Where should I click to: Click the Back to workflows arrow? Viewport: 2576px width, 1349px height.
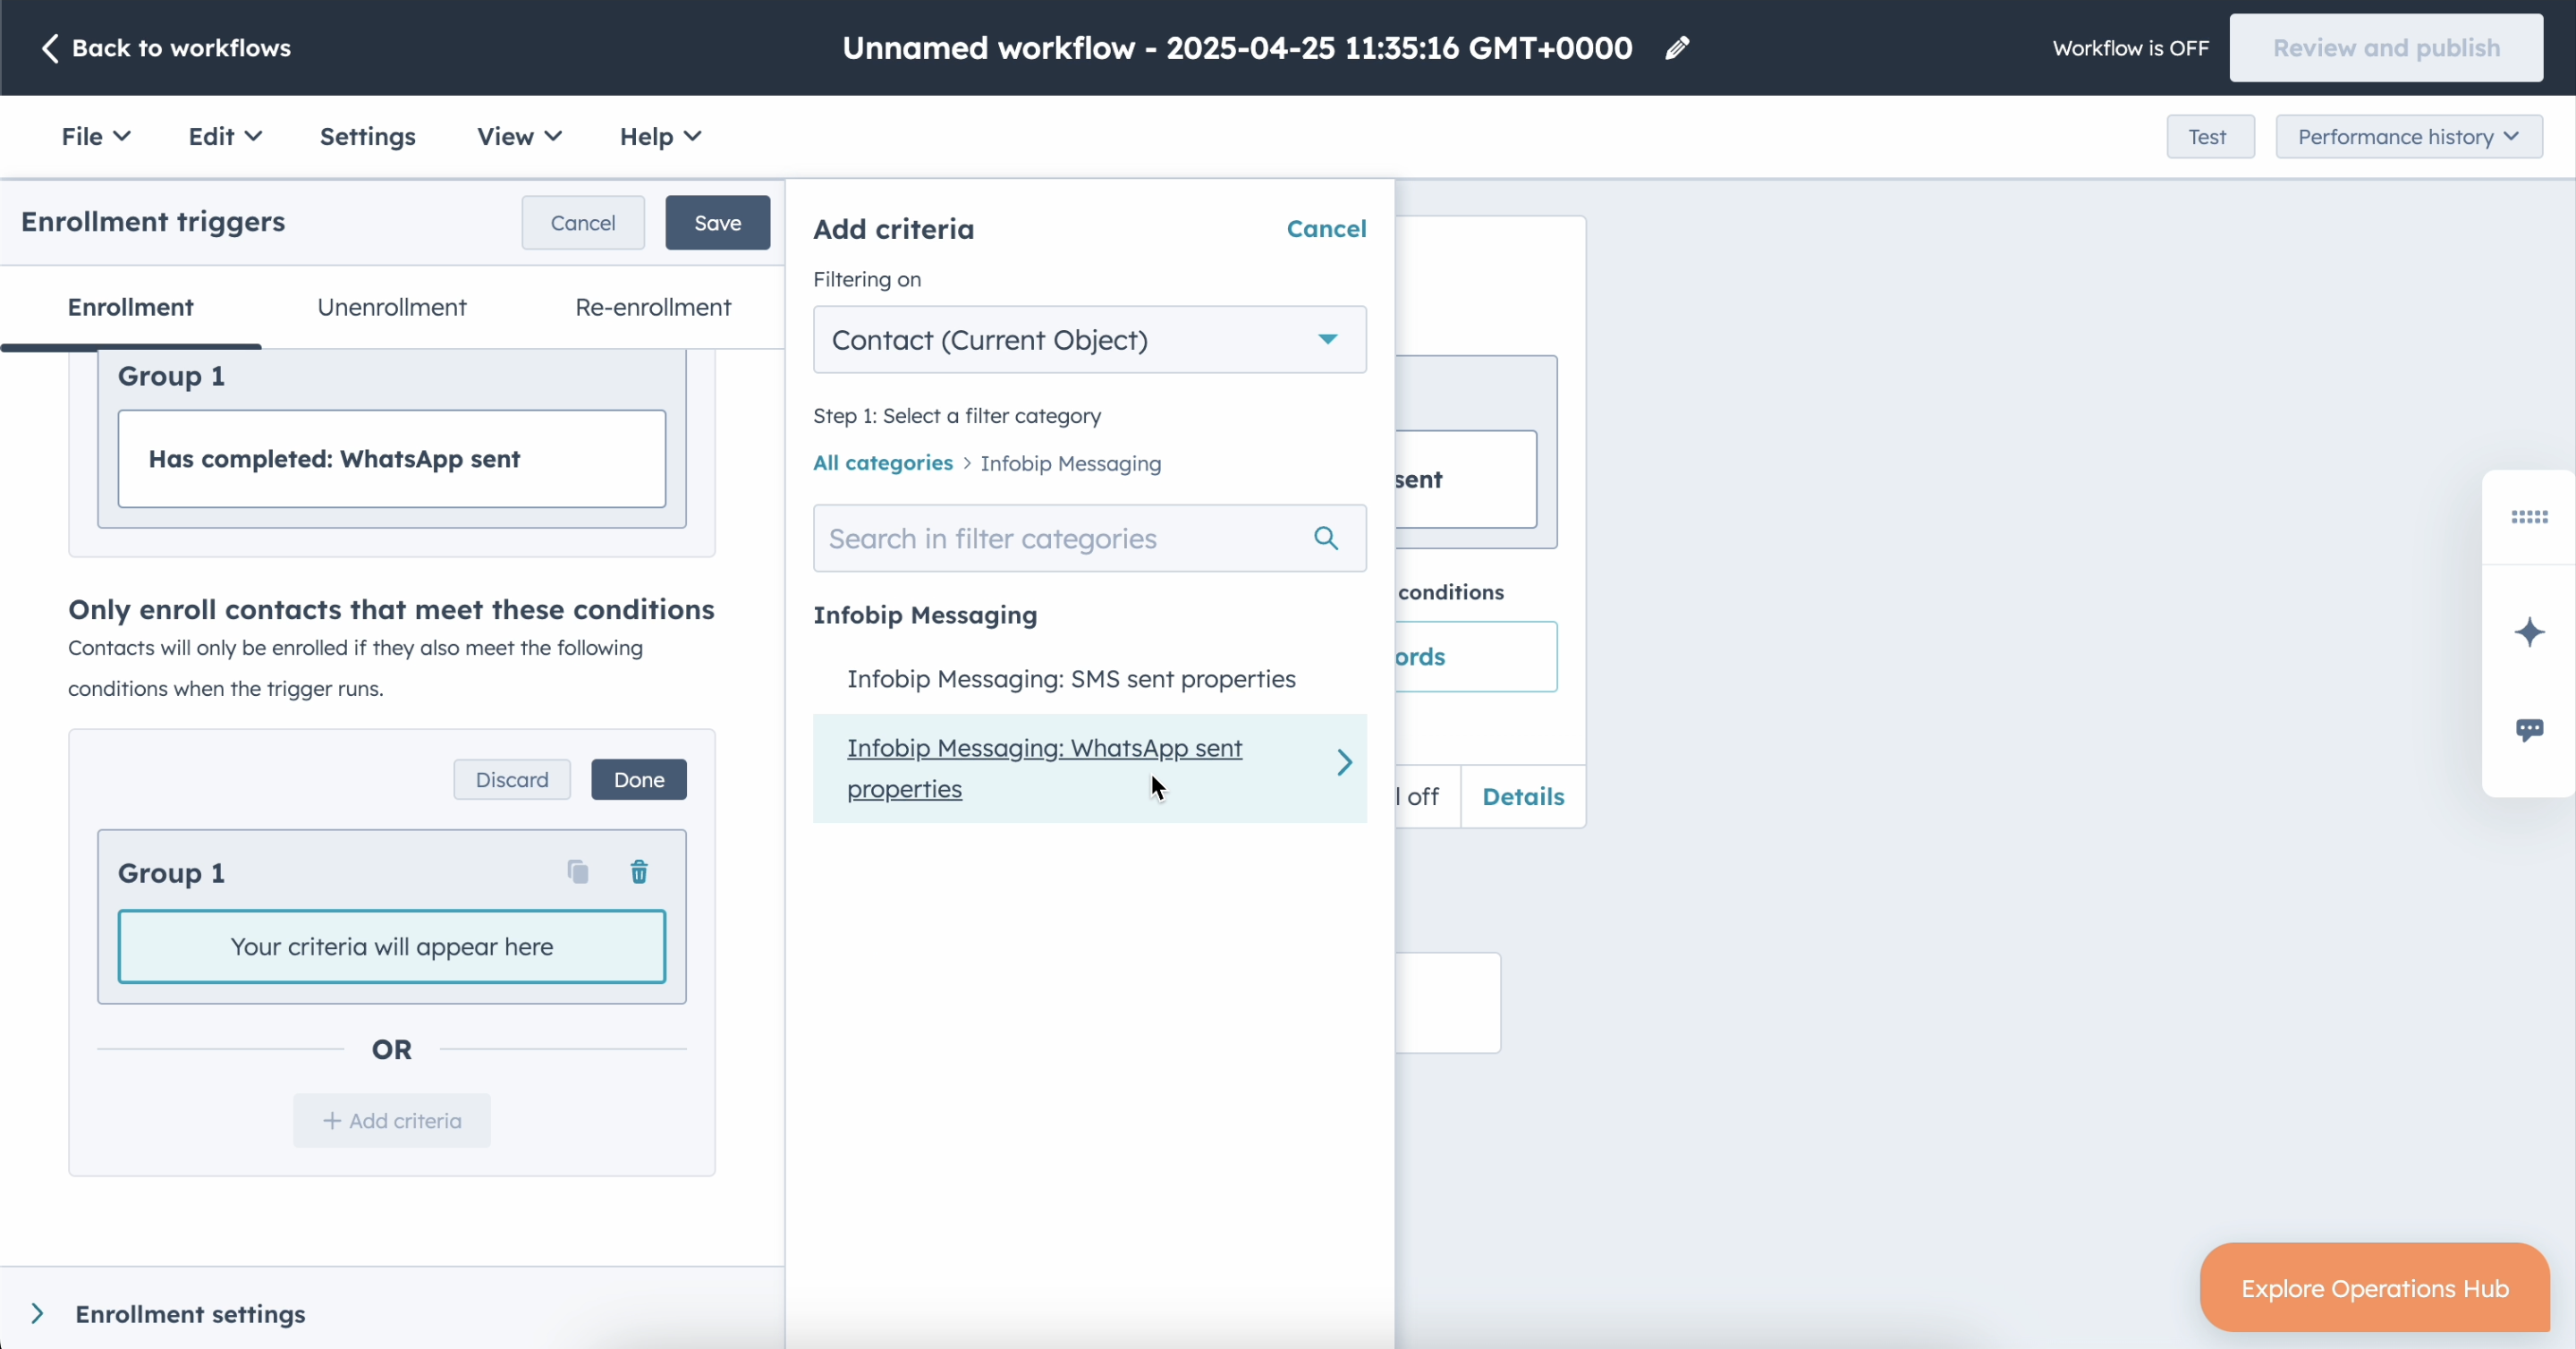coord(50,48)
